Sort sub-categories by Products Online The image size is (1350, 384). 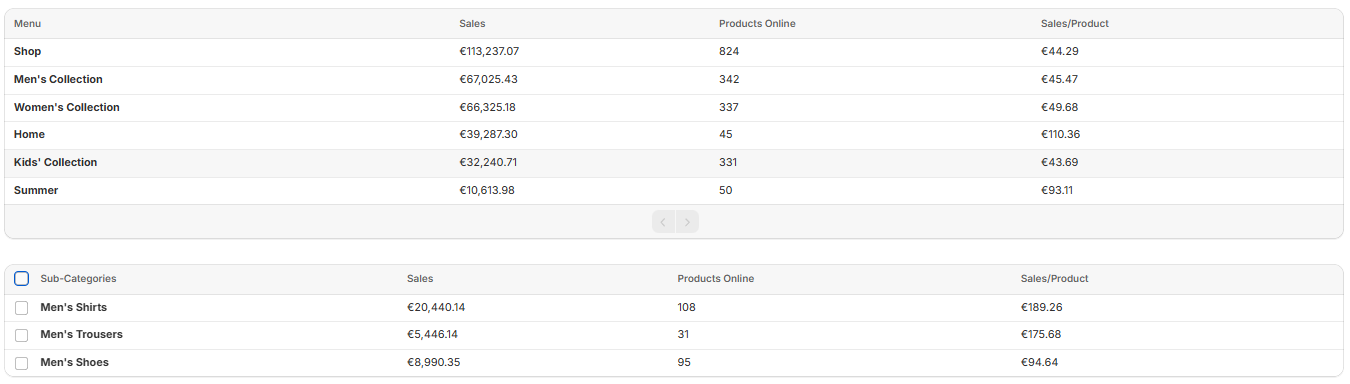[x=716, y=279]
